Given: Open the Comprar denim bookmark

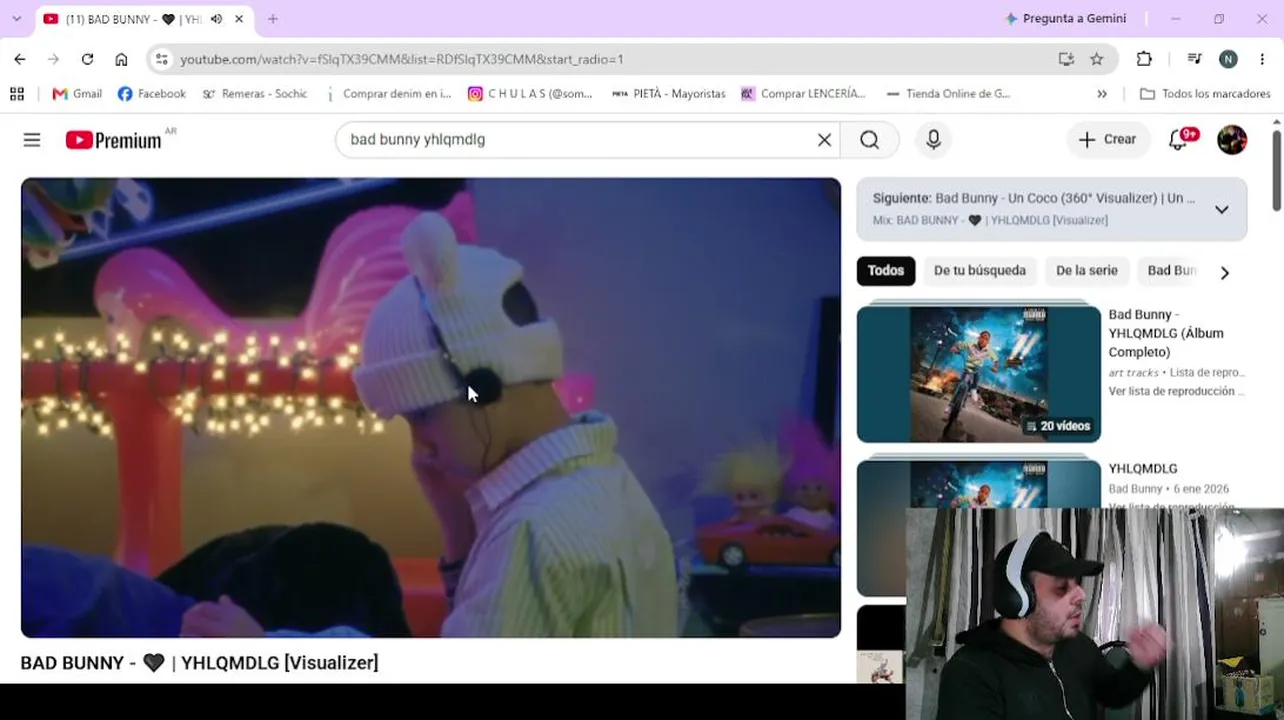Looking at the screenshot, I should tap(387, 94).
